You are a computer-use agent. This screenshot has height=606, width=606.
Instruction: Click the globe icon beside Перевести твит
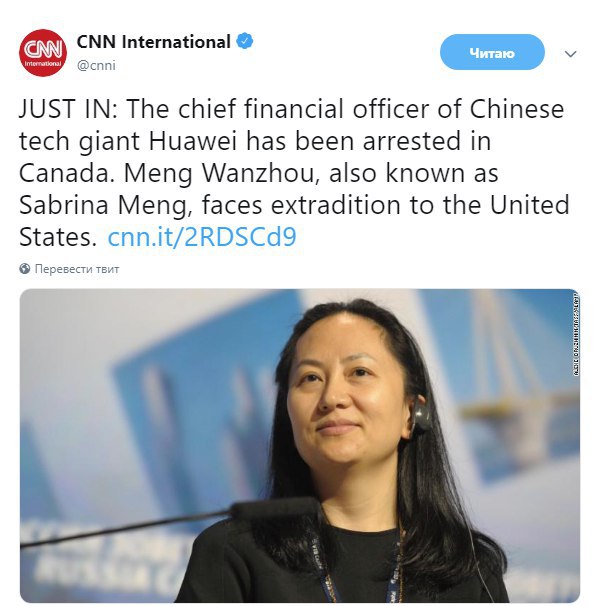click(x=25, y=269)
